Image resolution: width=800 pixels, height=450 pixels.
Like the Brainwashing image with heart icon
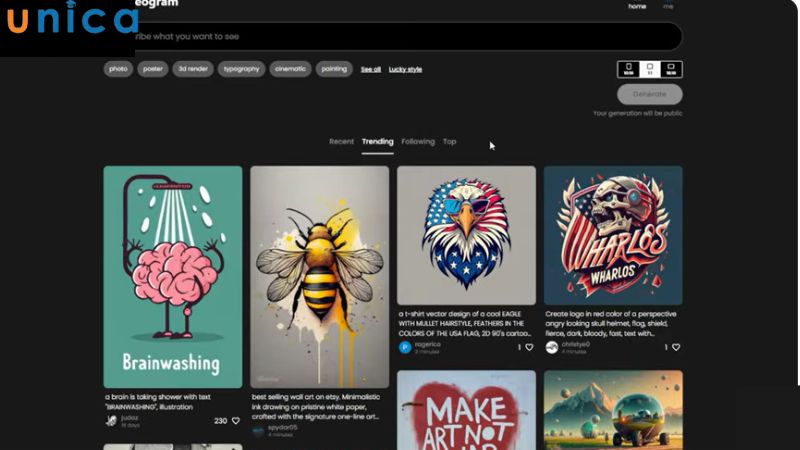click(236, 421)
